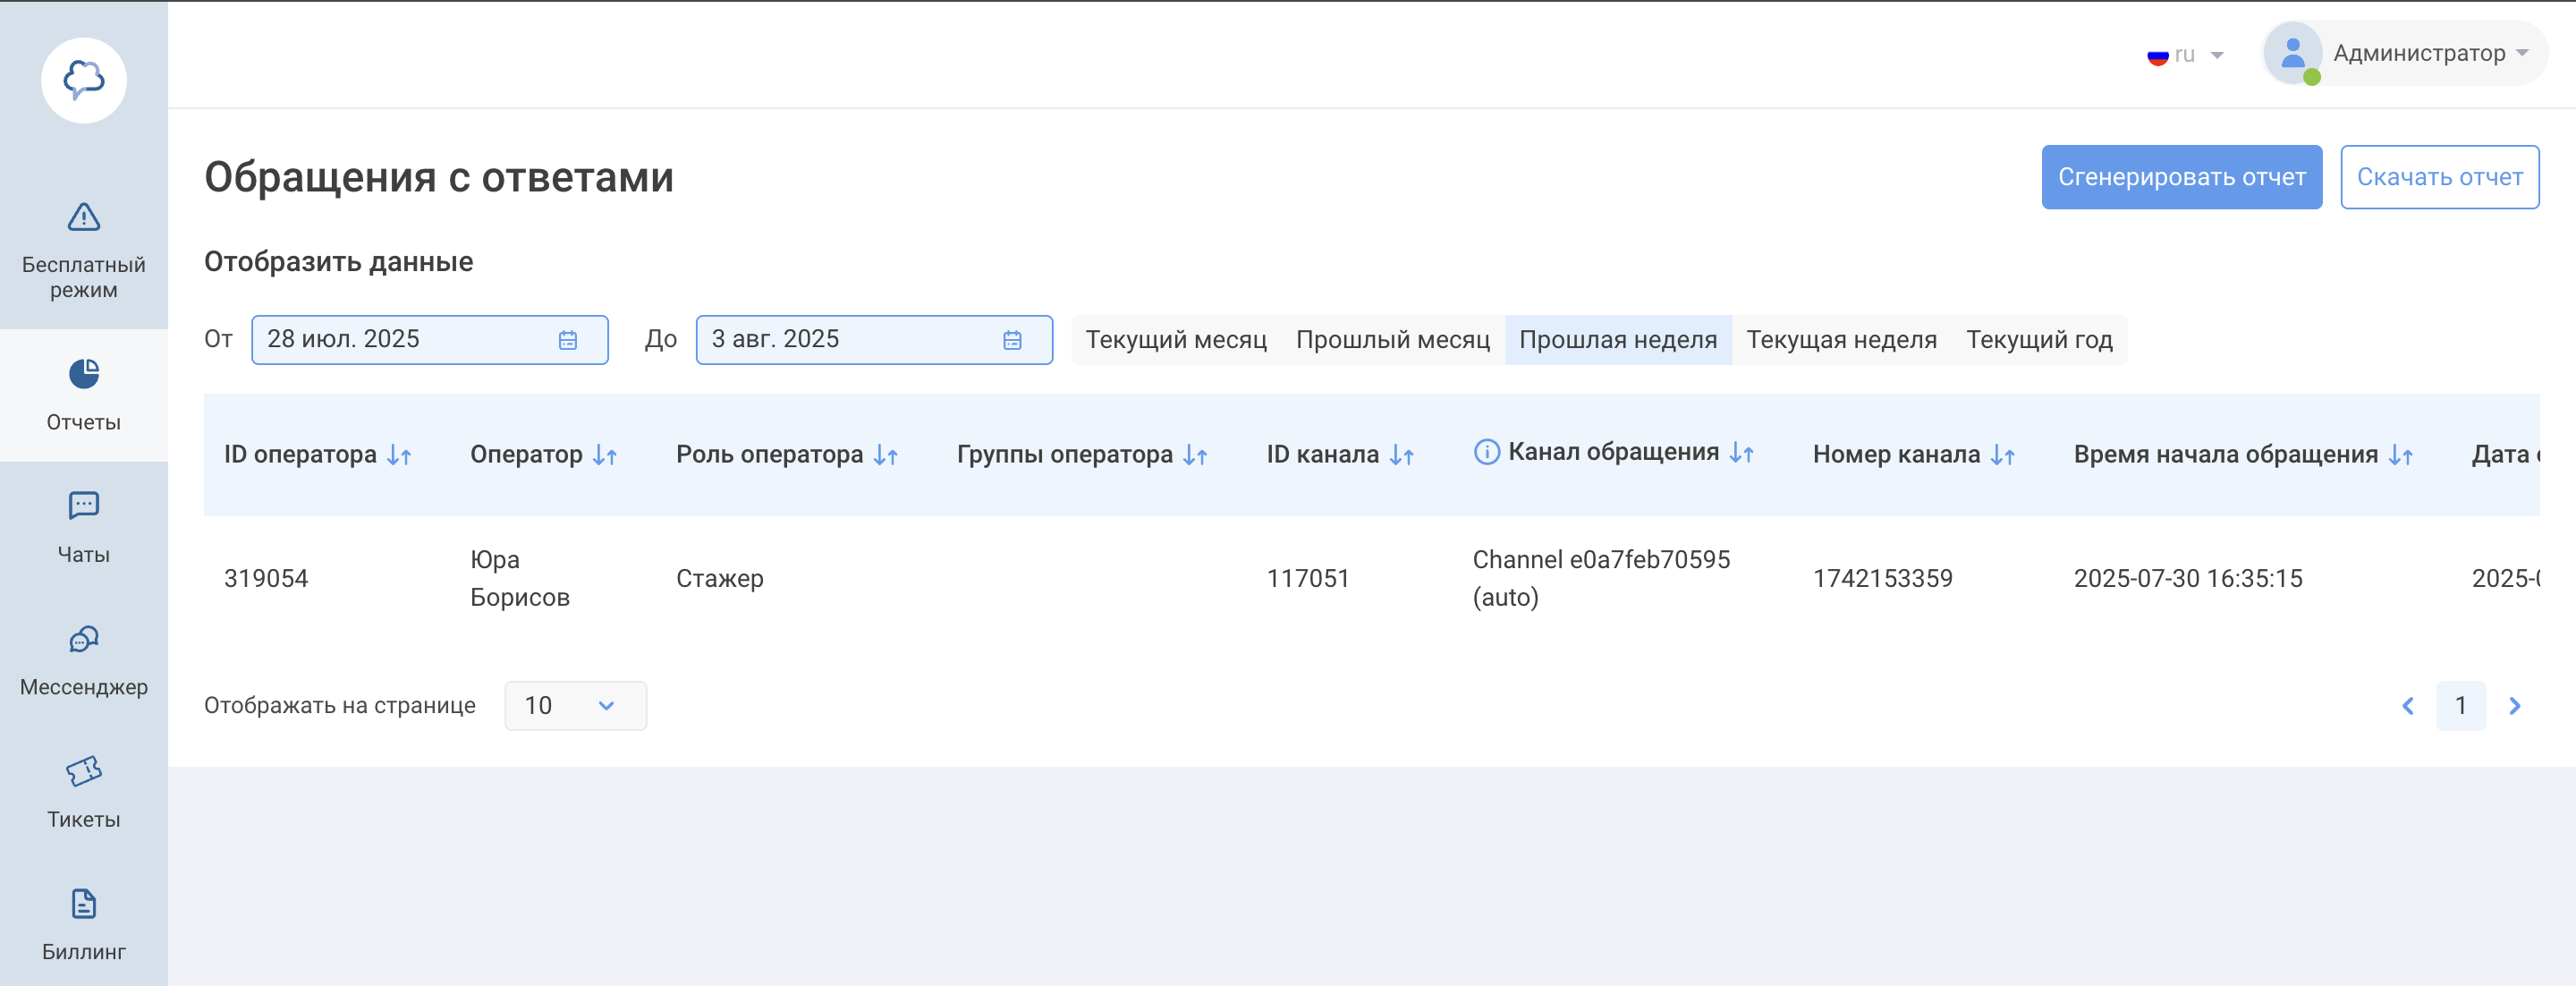
Task: Open rows per page dropdown showing 10
Action: (x=575, y=706)
